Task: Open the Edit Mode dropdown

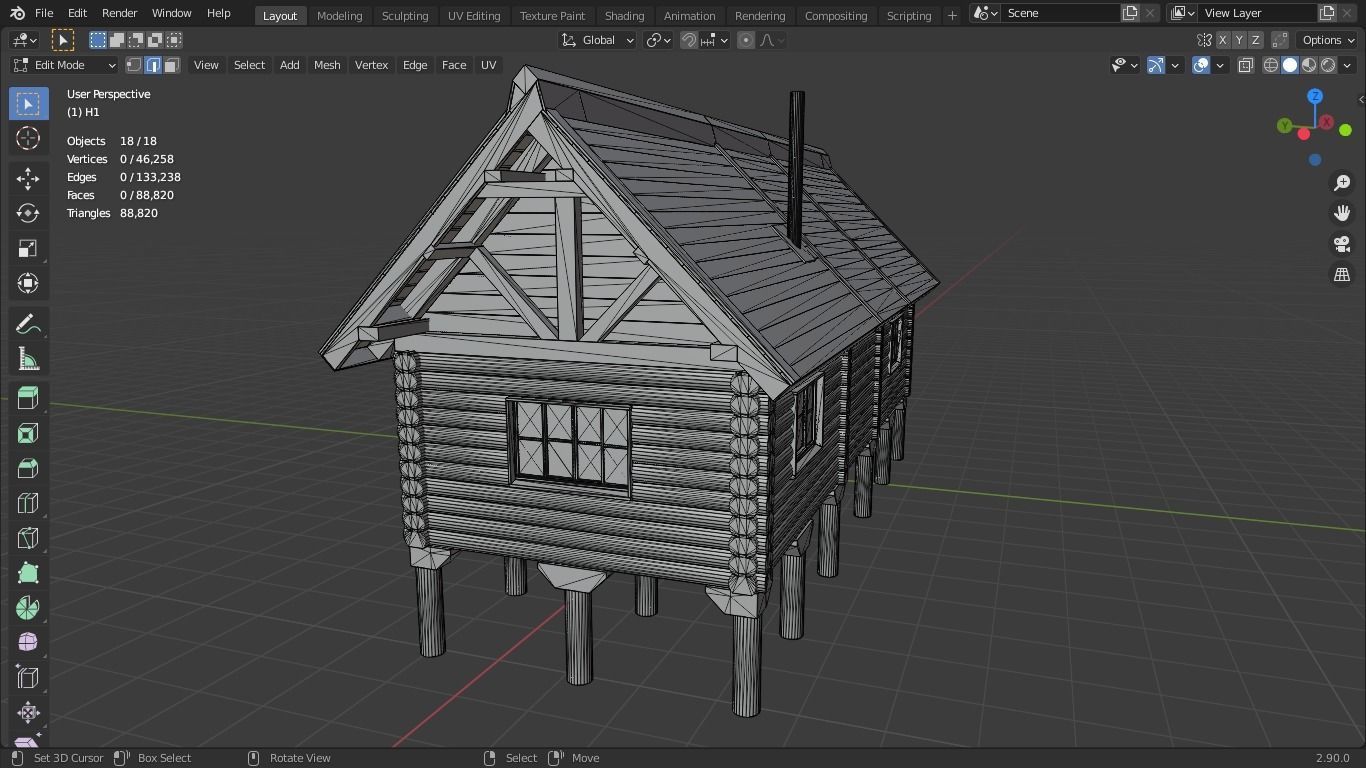Action: tap(65, 65)
